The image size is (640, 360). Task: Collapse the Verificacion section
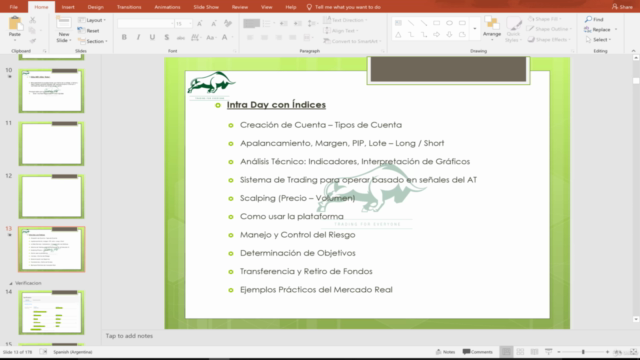pos(11,283)
